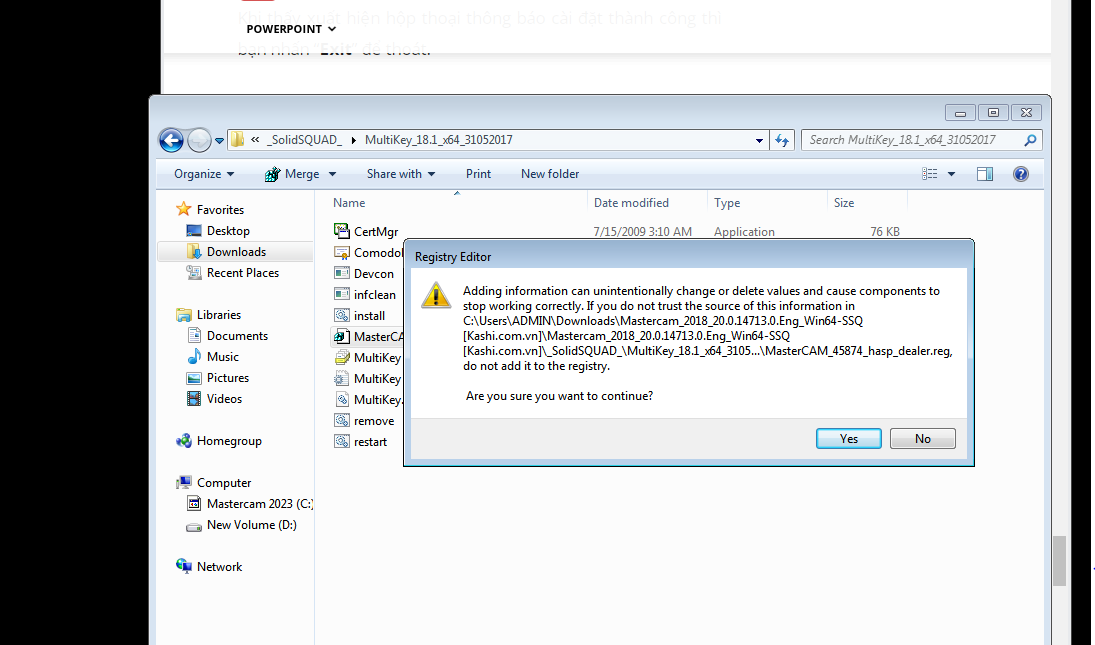This screenshot has width=1095, height=645.
Task: Open the change view options dropdown arrow
Action: (x=951, y=174)
